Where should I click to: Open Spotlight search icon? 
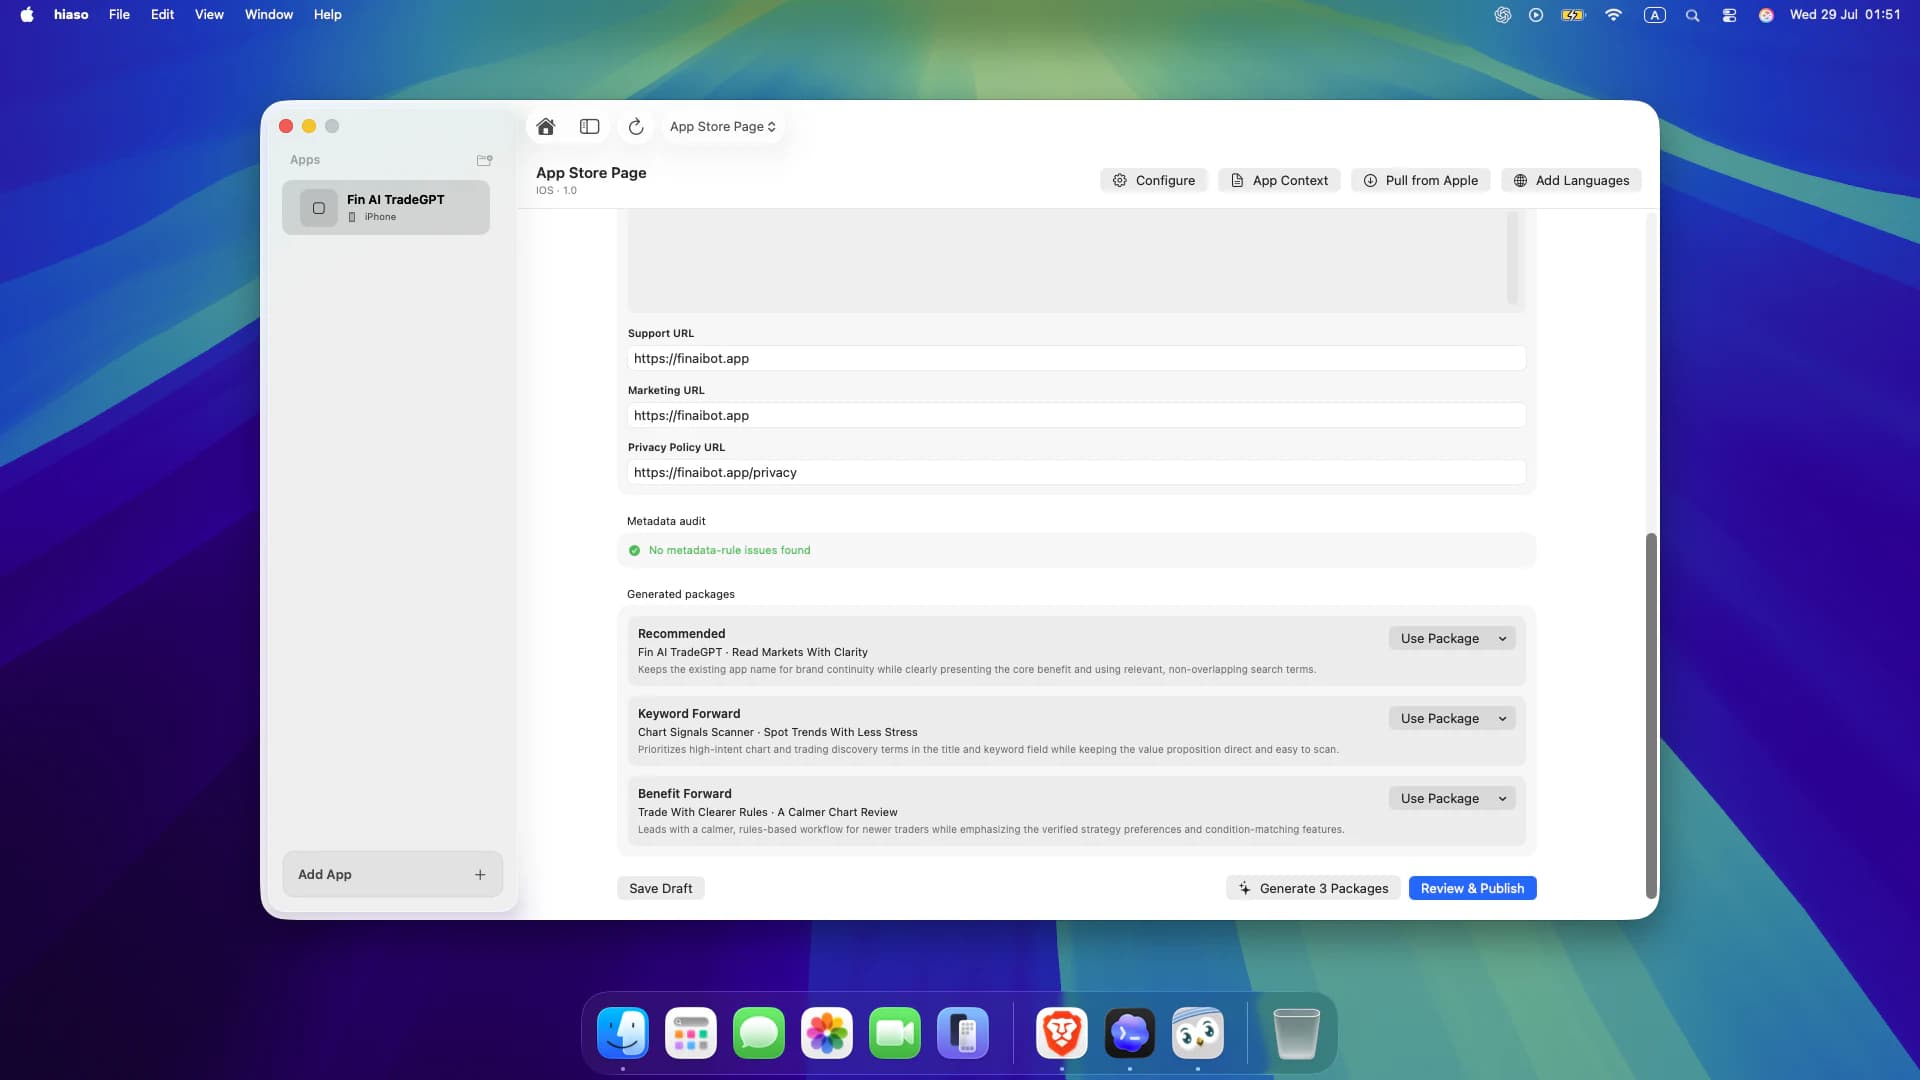tap(1692, 15)
